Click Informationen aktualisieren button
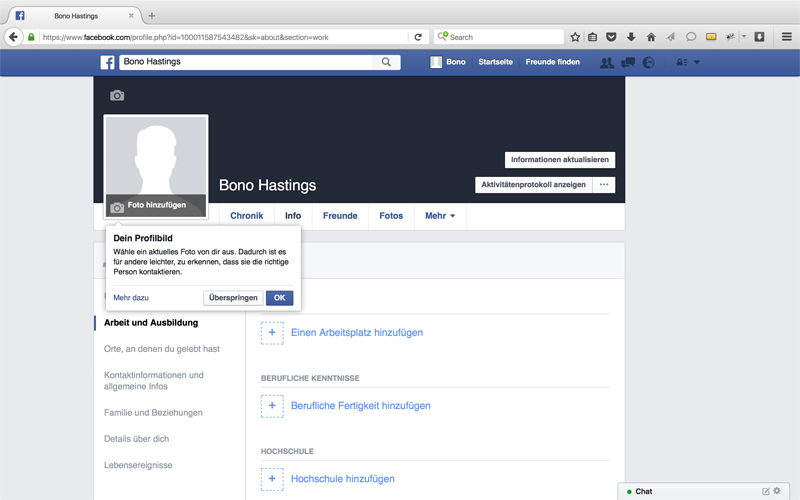Viewport: 800px width, 500px height. (x=560, y=160)
